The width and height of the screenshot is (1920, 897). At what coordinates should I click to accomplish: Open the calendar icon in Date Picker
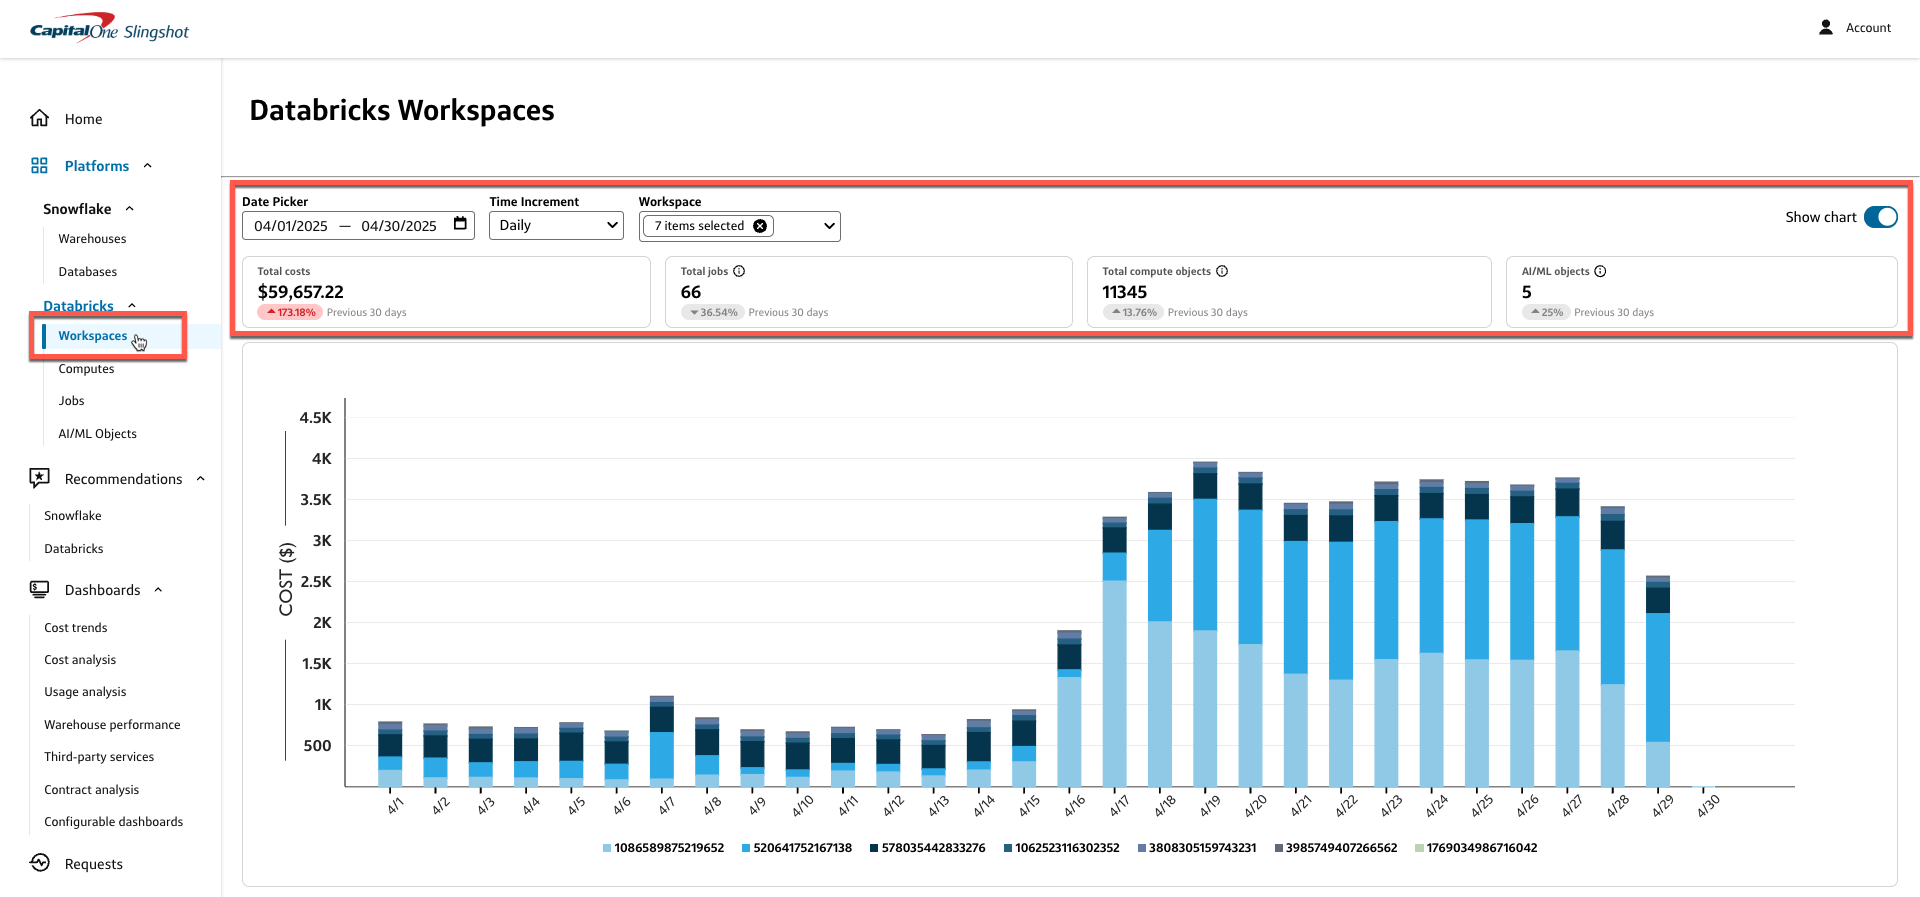[460, 224]
